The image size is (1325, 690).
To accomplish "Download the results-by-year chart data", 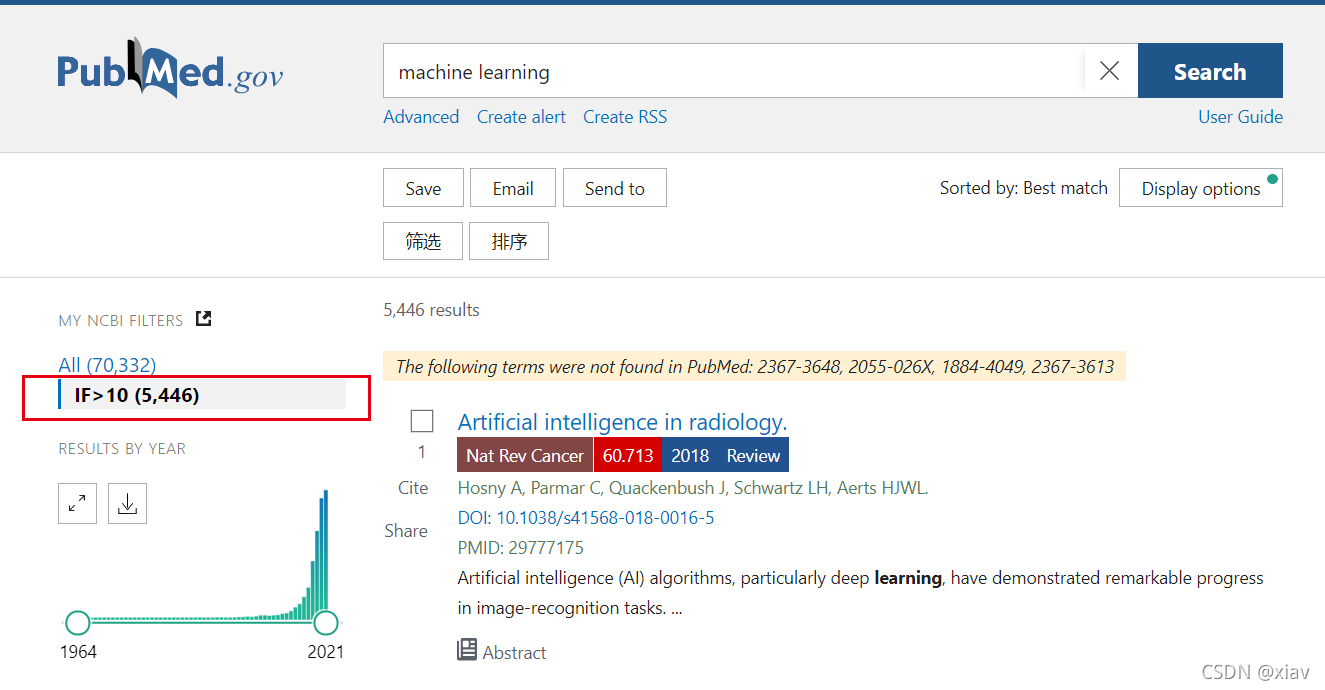I will click(x=127, y=503).
